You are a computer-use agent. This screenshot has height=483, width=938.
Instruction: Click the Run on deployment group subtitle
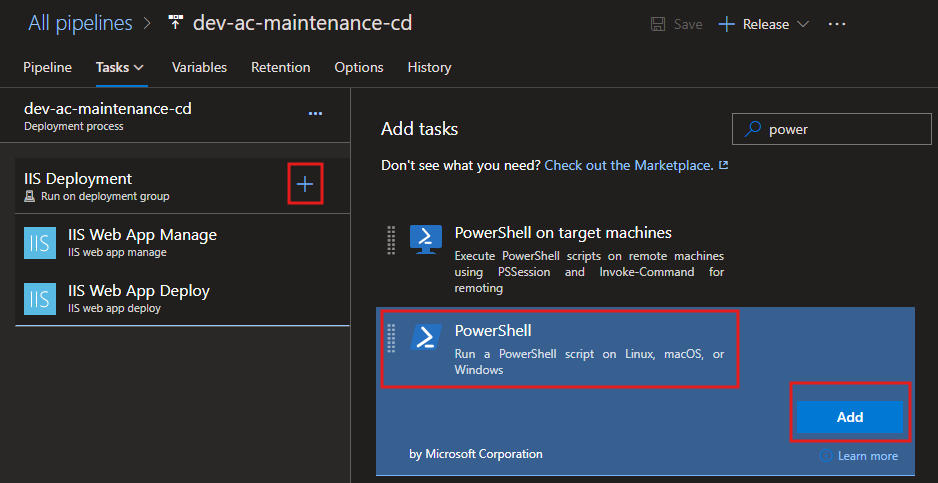(105, 196)
